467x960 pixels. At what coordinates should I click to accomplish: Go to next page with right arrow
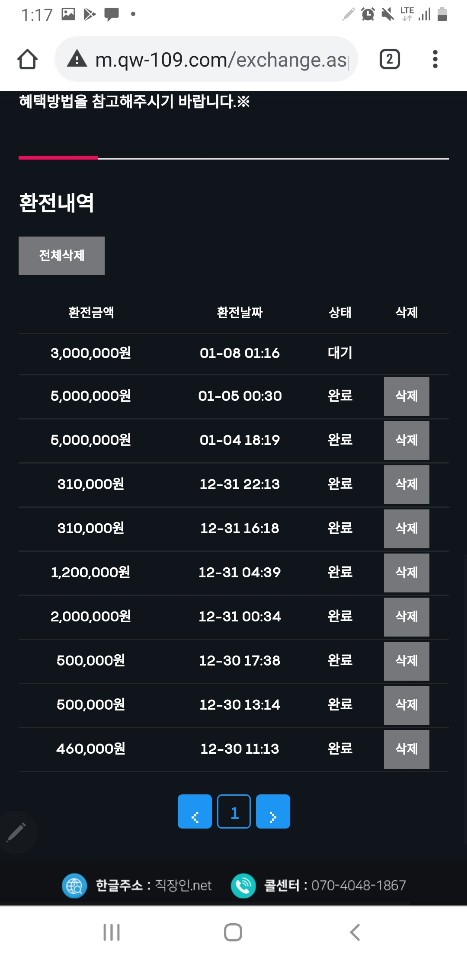(273, 812)
